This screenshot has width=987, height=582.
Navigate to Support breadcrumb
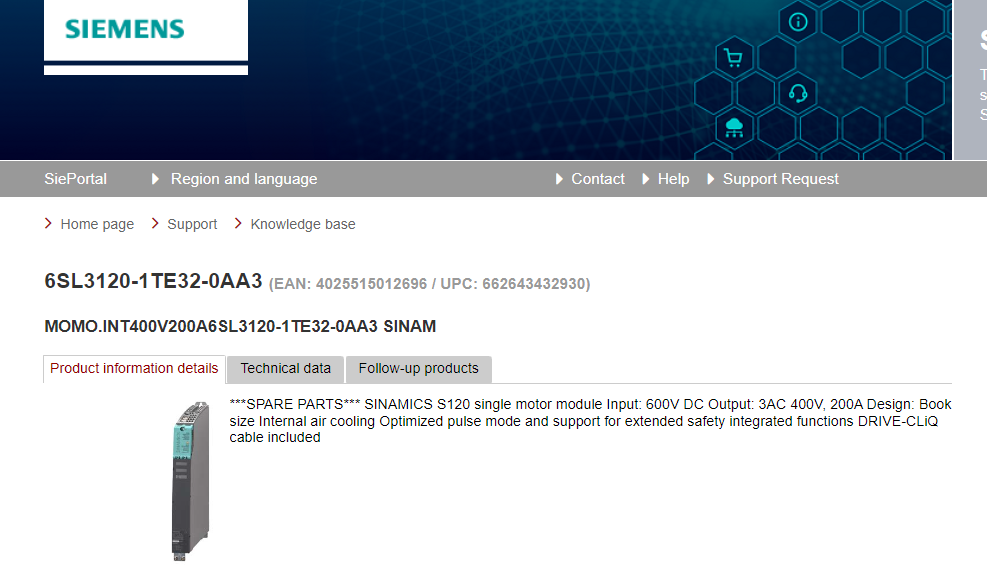tap(192, 224)
